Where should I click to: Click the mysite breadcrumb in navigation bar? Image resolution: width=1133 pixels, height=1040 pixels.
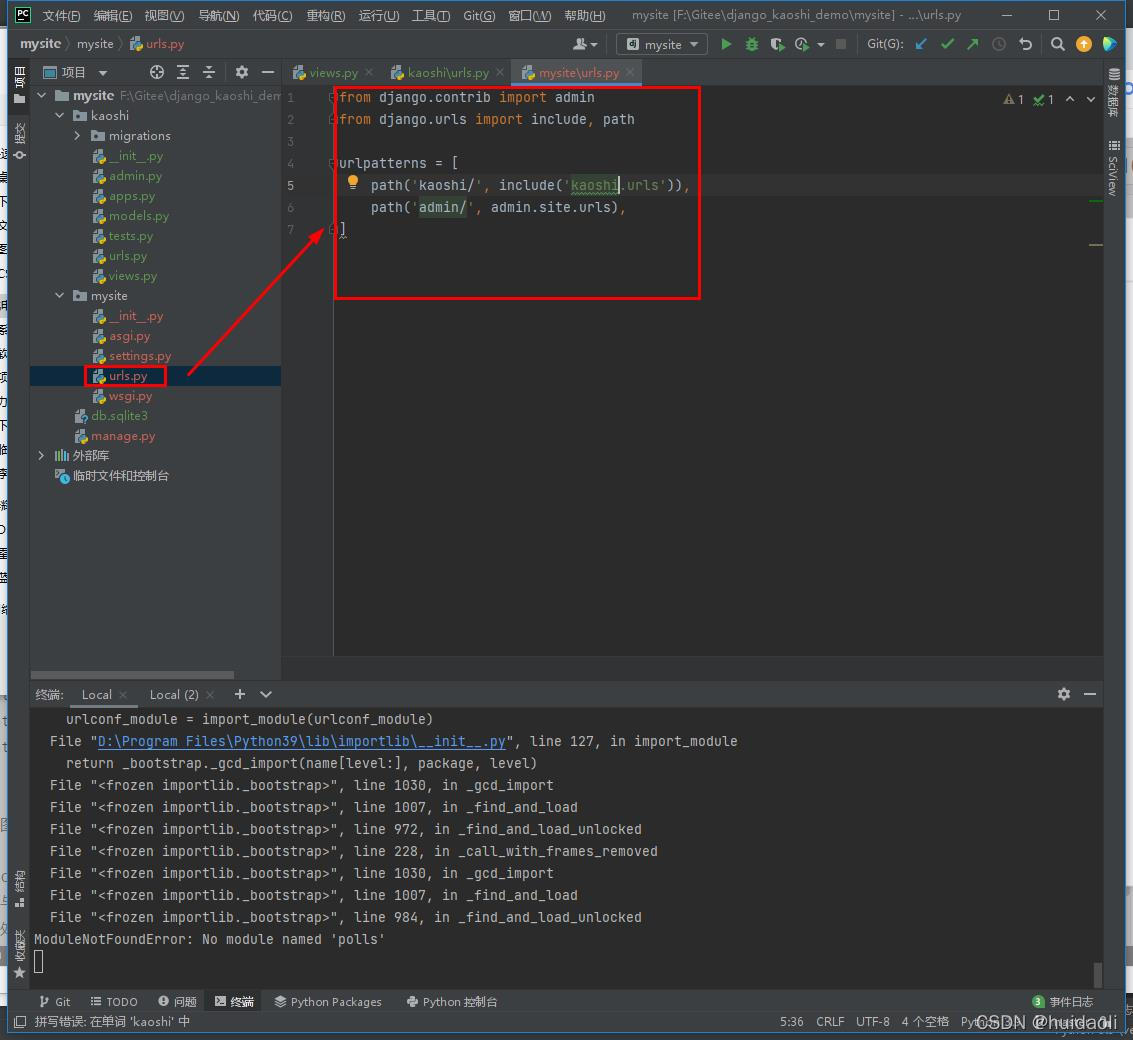40,44
